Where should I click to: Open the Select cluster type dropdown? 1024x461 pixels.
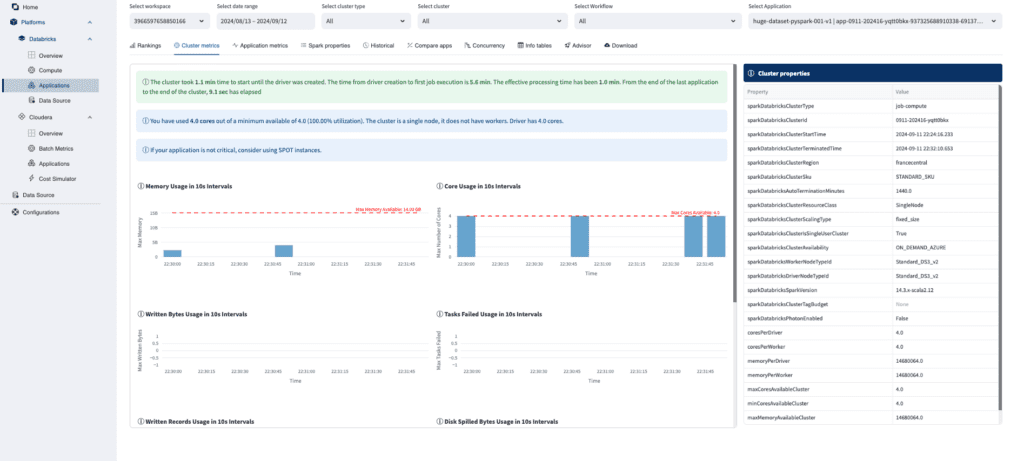coord(361,20)
